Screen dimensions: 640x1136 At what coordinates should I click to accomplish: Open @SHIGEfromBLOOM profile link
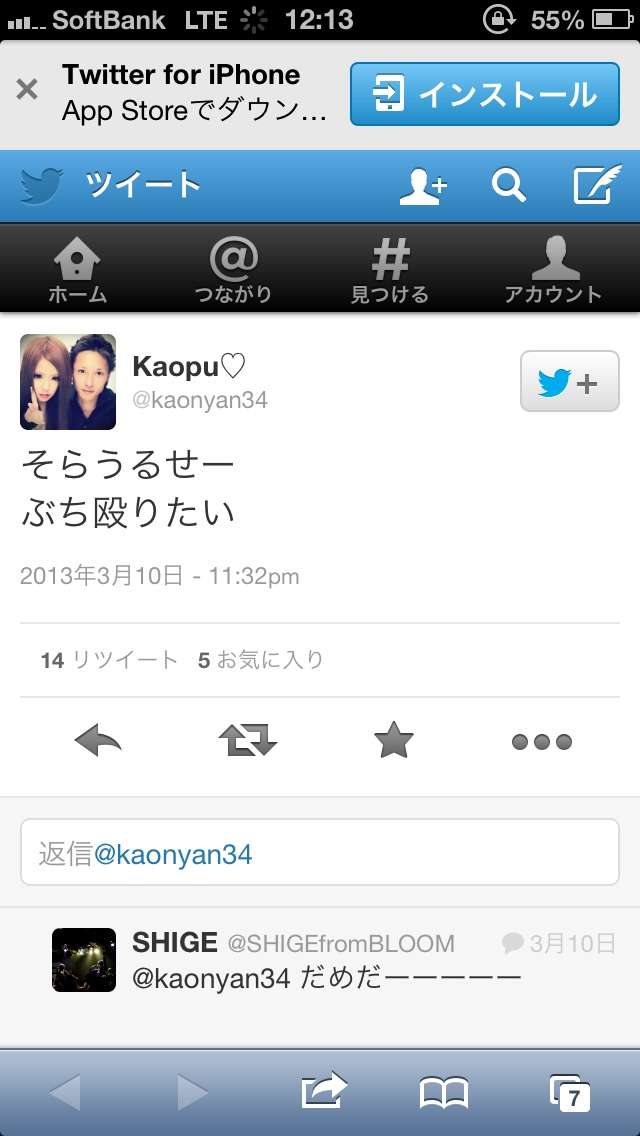tap(341, 943)
